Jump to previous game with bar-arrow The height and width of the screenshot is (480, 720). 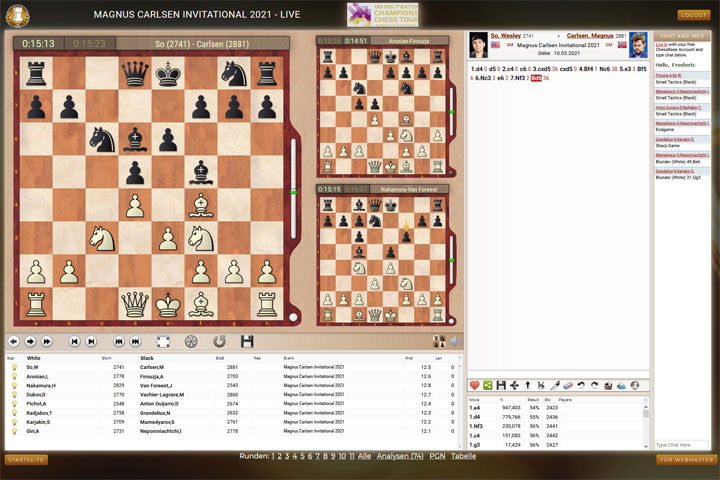(x=74, y=341)
